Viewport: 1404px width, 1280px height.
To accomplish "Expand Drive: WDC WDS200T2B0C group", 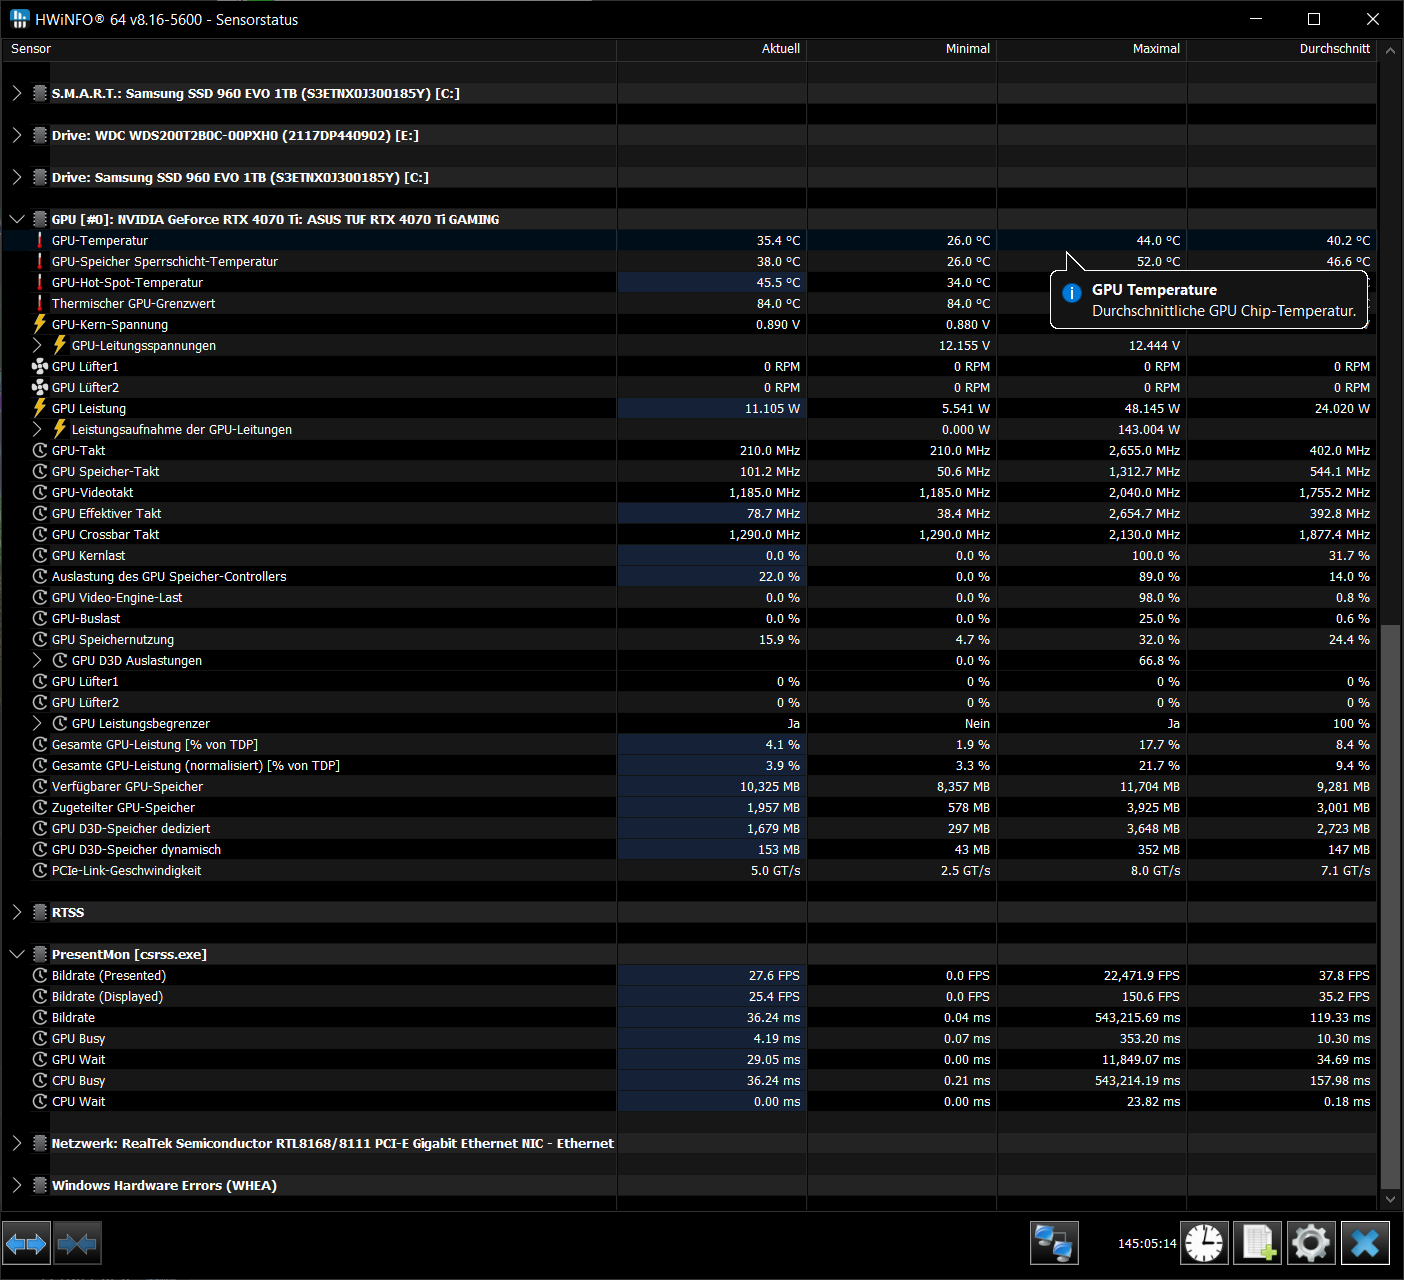I will (17, 136).
